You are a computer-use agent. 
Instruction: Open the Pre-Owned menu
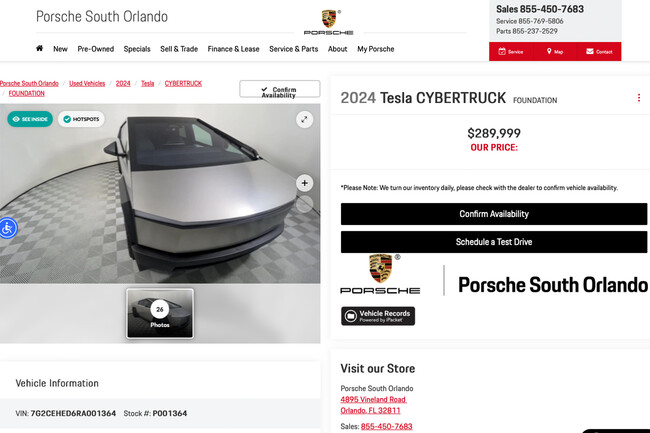pos(95,48)
